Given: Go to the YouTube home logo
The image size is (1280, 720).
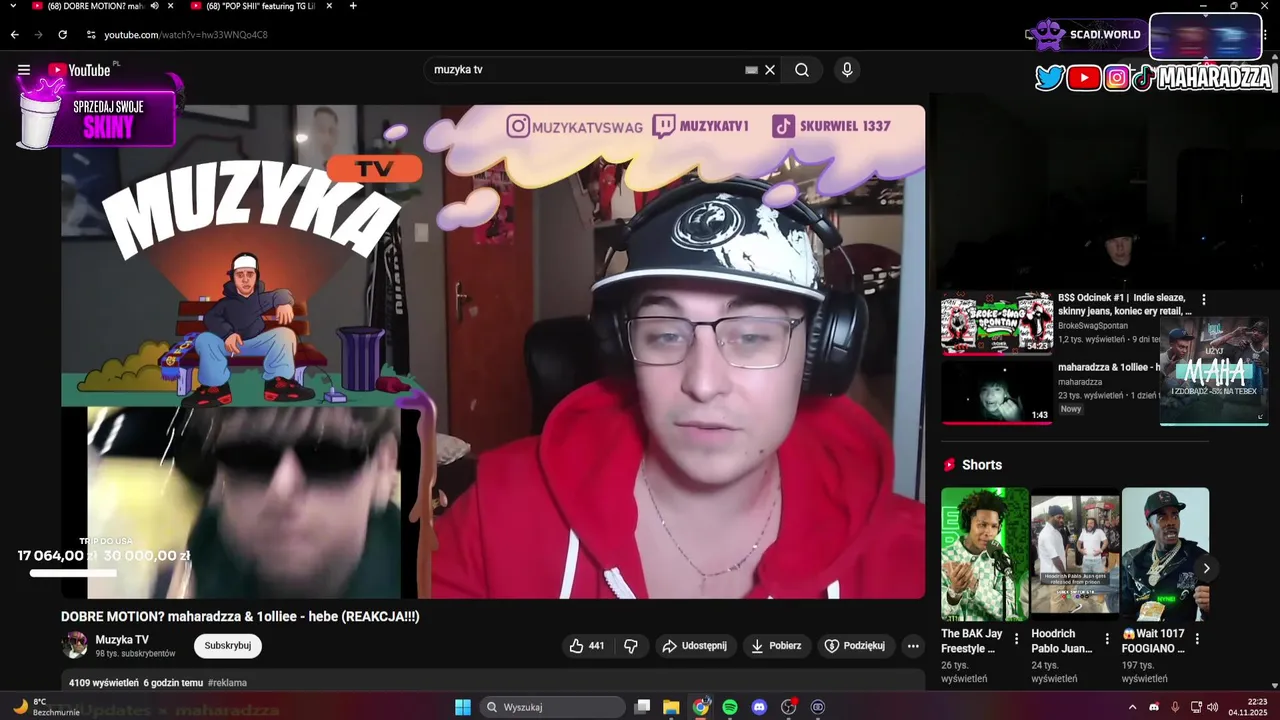Looking at the screenshot, I should 79,70.
